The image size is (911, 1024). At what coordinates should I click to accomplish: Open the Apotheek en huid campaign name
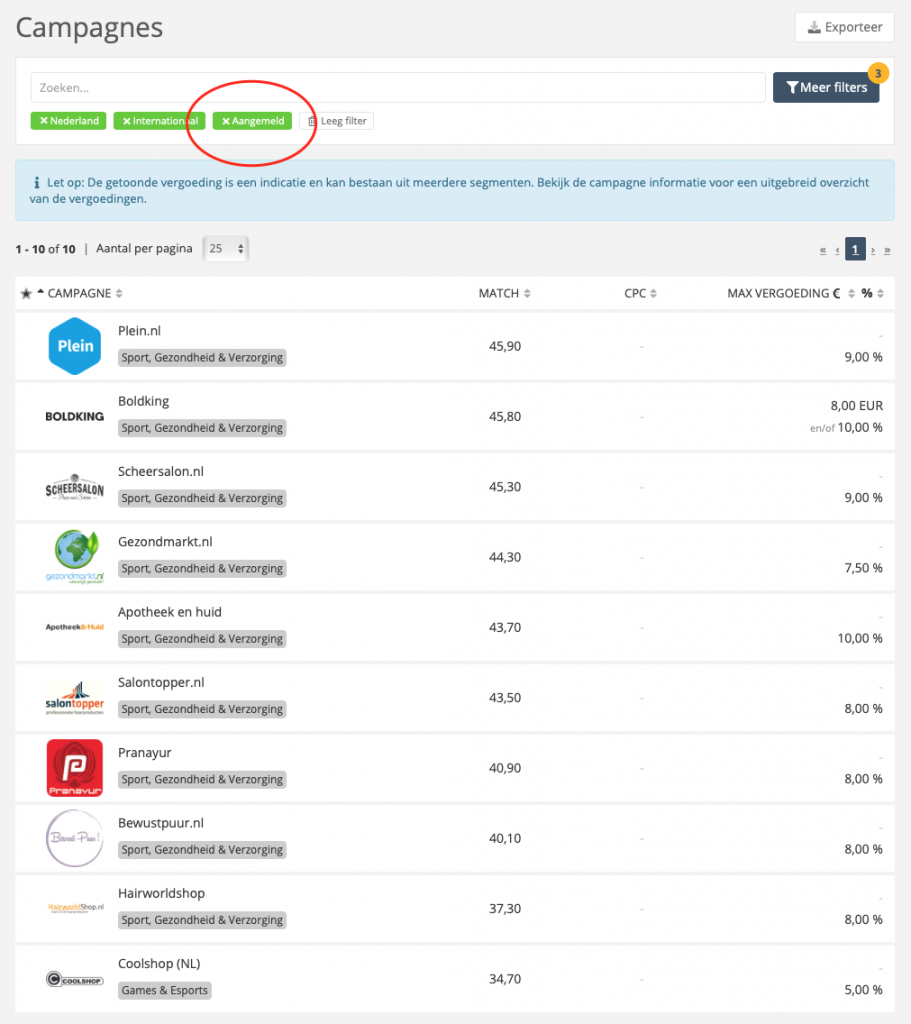click(170, 613)
